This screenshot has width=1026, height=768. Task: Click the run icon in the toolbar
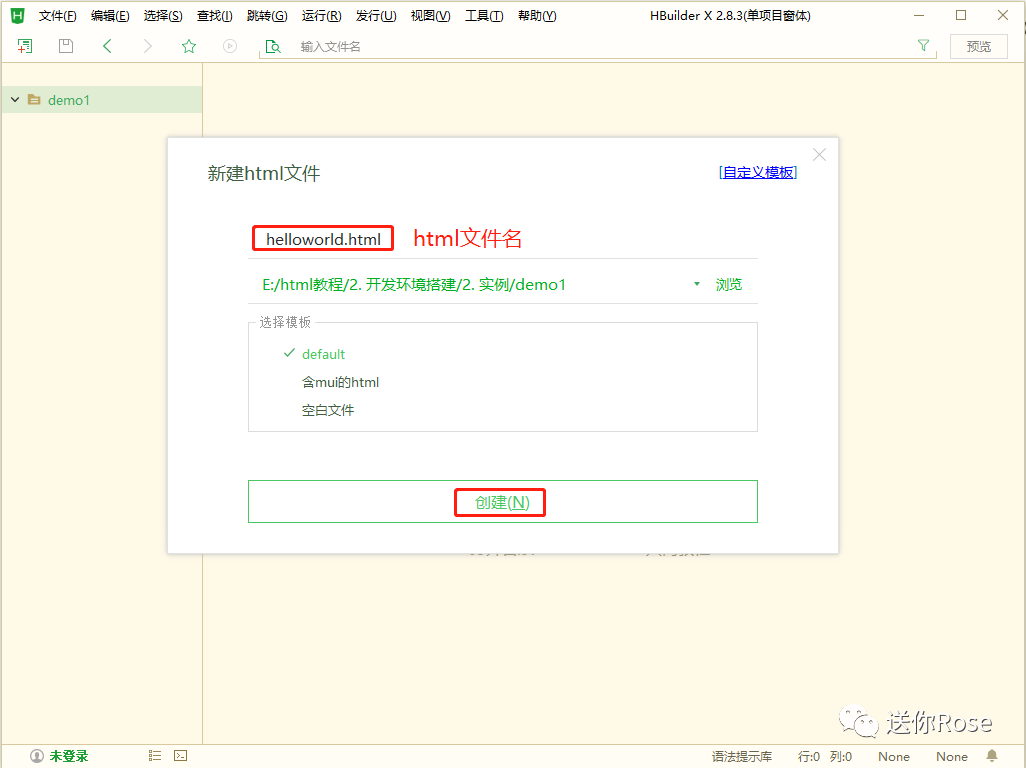pyautogui.click(x=229, y=46)
